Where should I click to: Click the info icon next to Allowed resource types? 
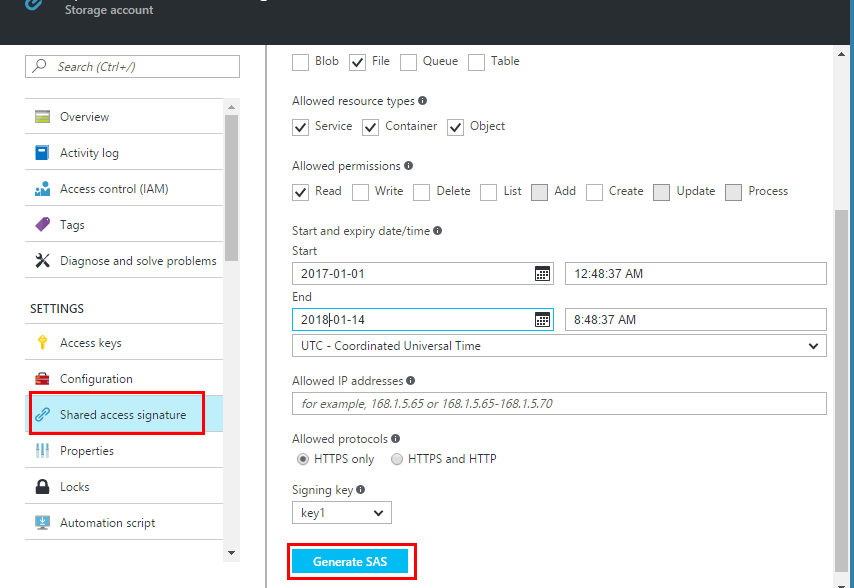[423, 101]
